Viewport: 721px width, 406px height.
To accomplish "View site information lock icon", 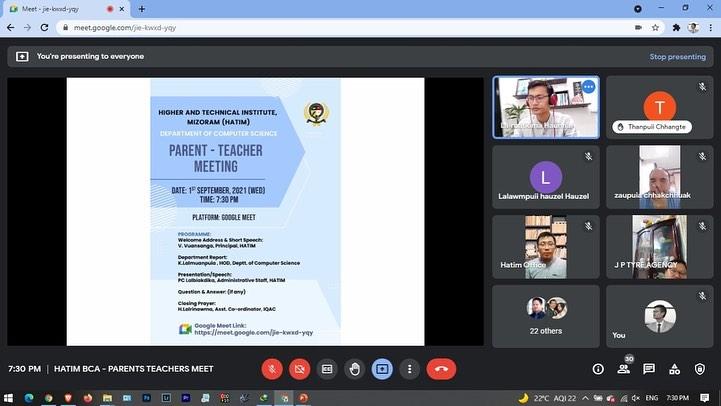I will tap(65, 28).
